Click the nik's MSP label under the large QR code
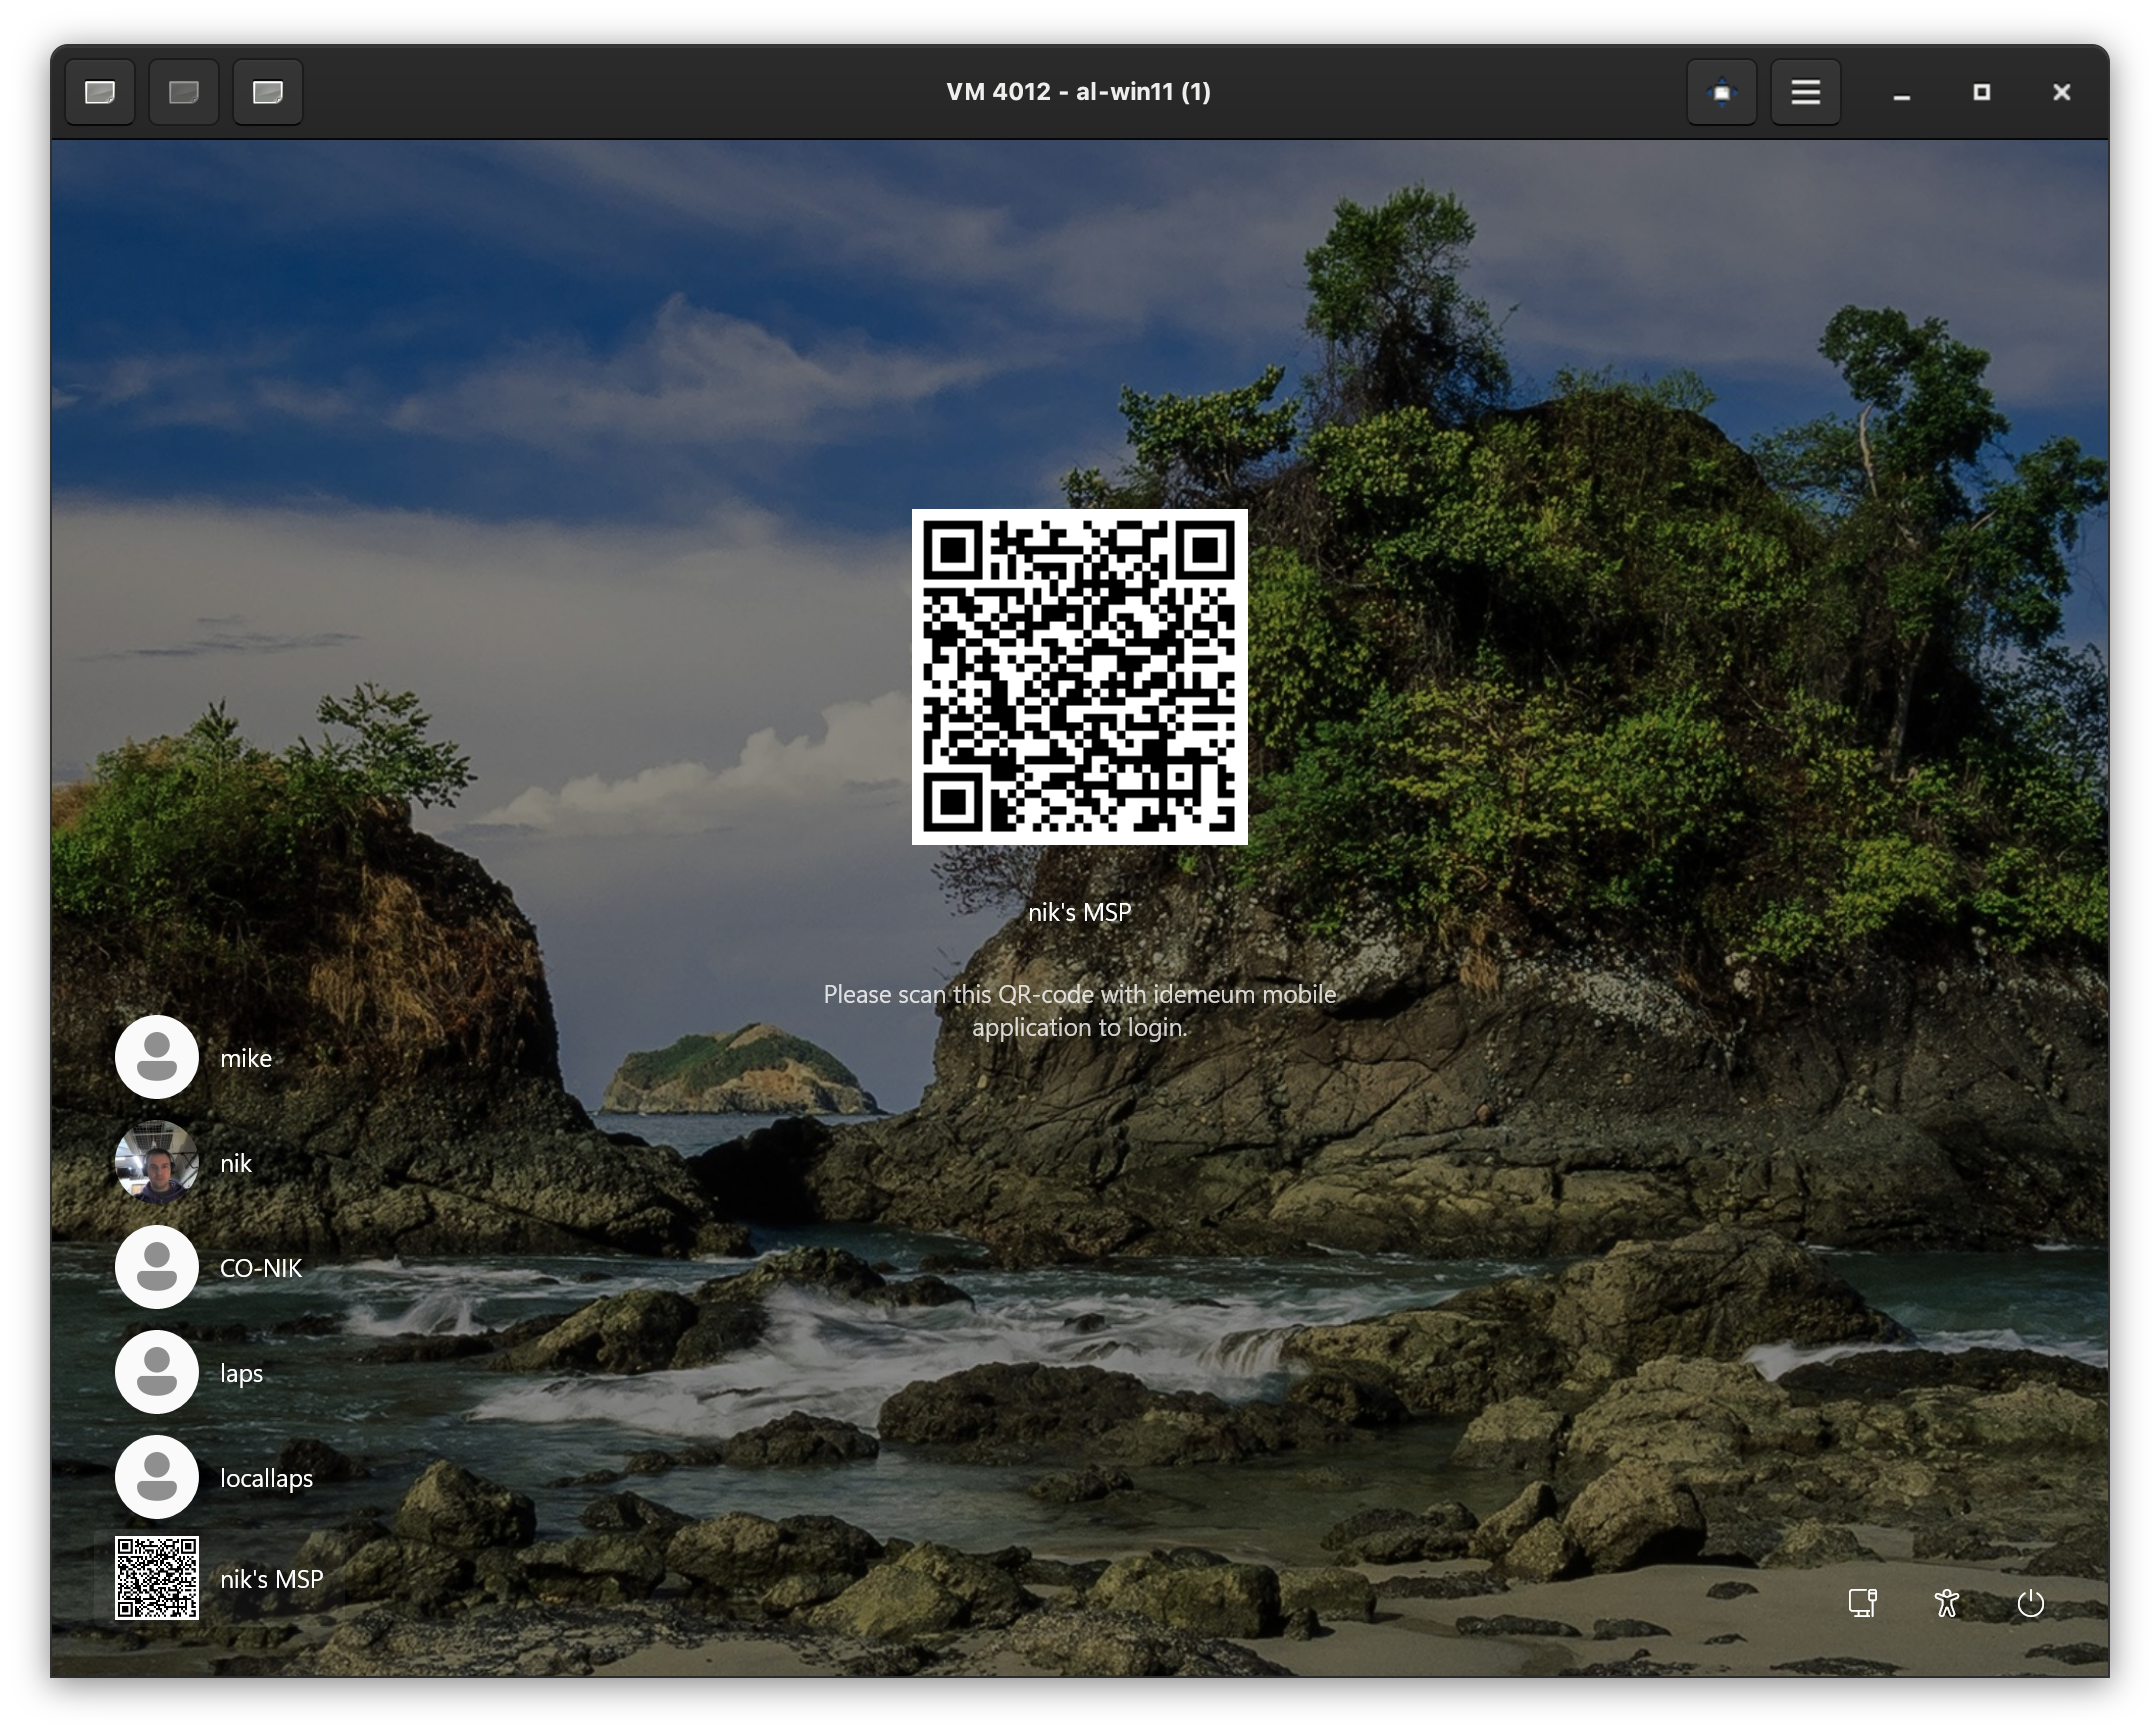The image size is (2152, 1734). coord(1079,912)
